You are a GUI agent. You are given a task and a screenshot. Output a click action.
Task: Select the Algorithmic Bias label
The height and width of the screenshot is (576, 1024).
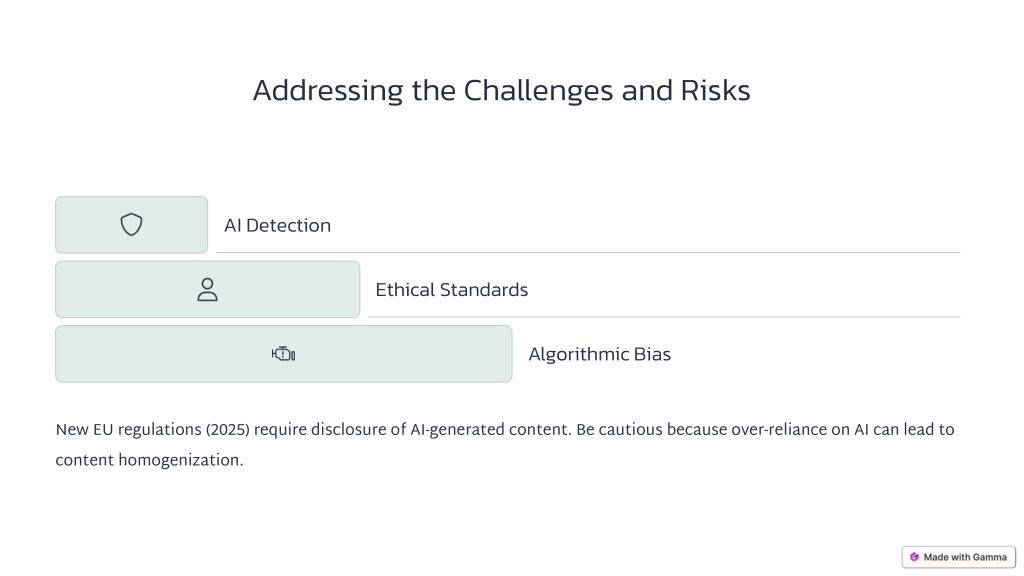click(600, 354)
